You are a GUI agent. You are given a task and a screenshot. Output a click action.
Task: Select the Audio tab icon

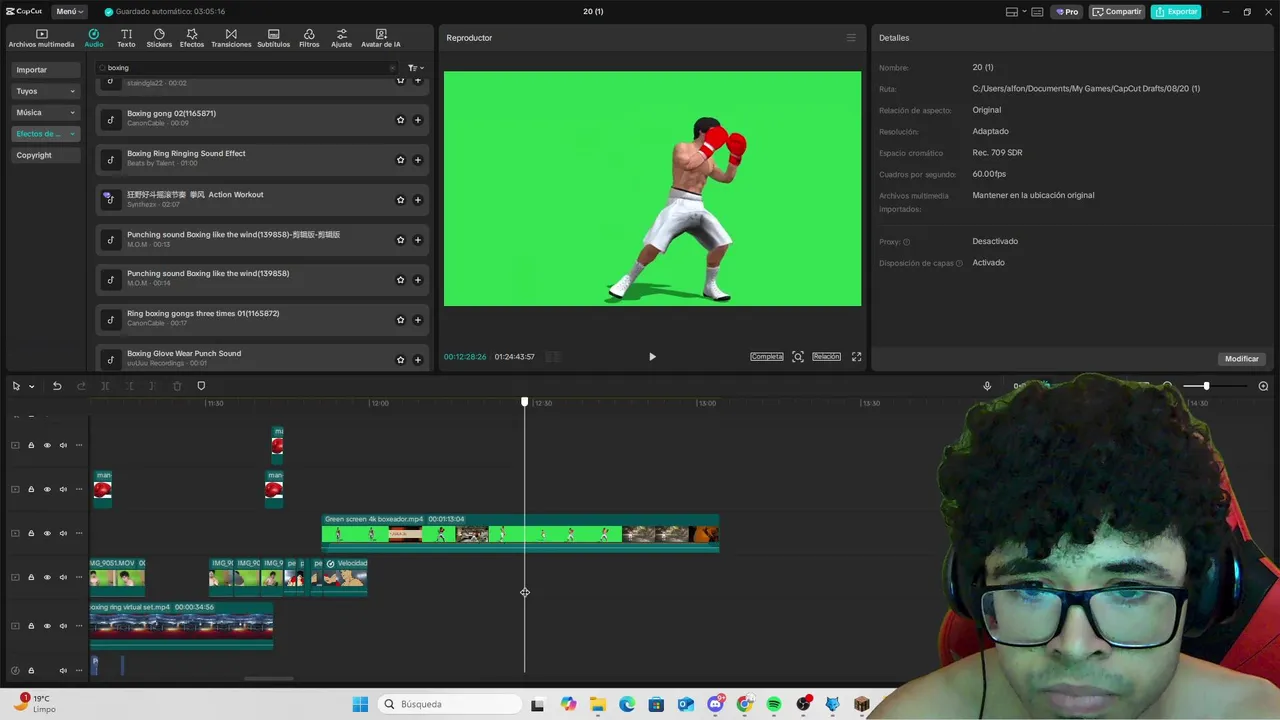[94, 38]
